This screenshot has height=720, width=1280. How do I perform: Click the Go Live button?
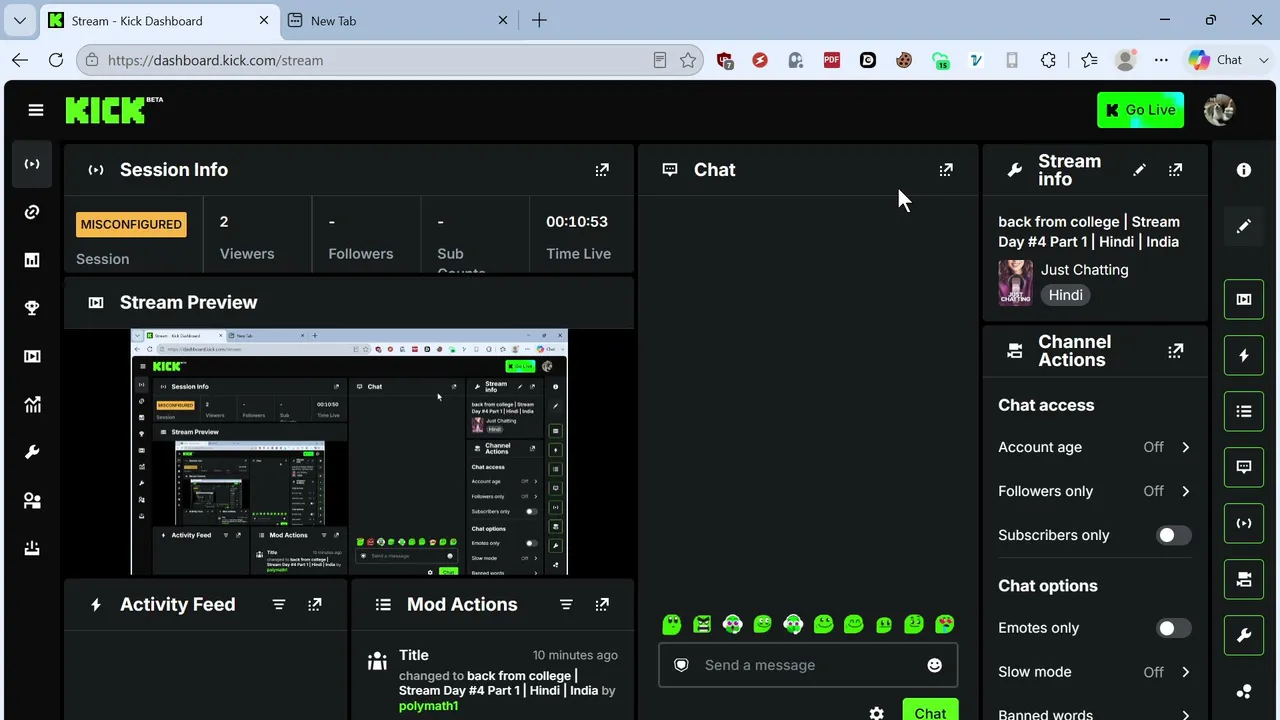tap(1140, 110)
